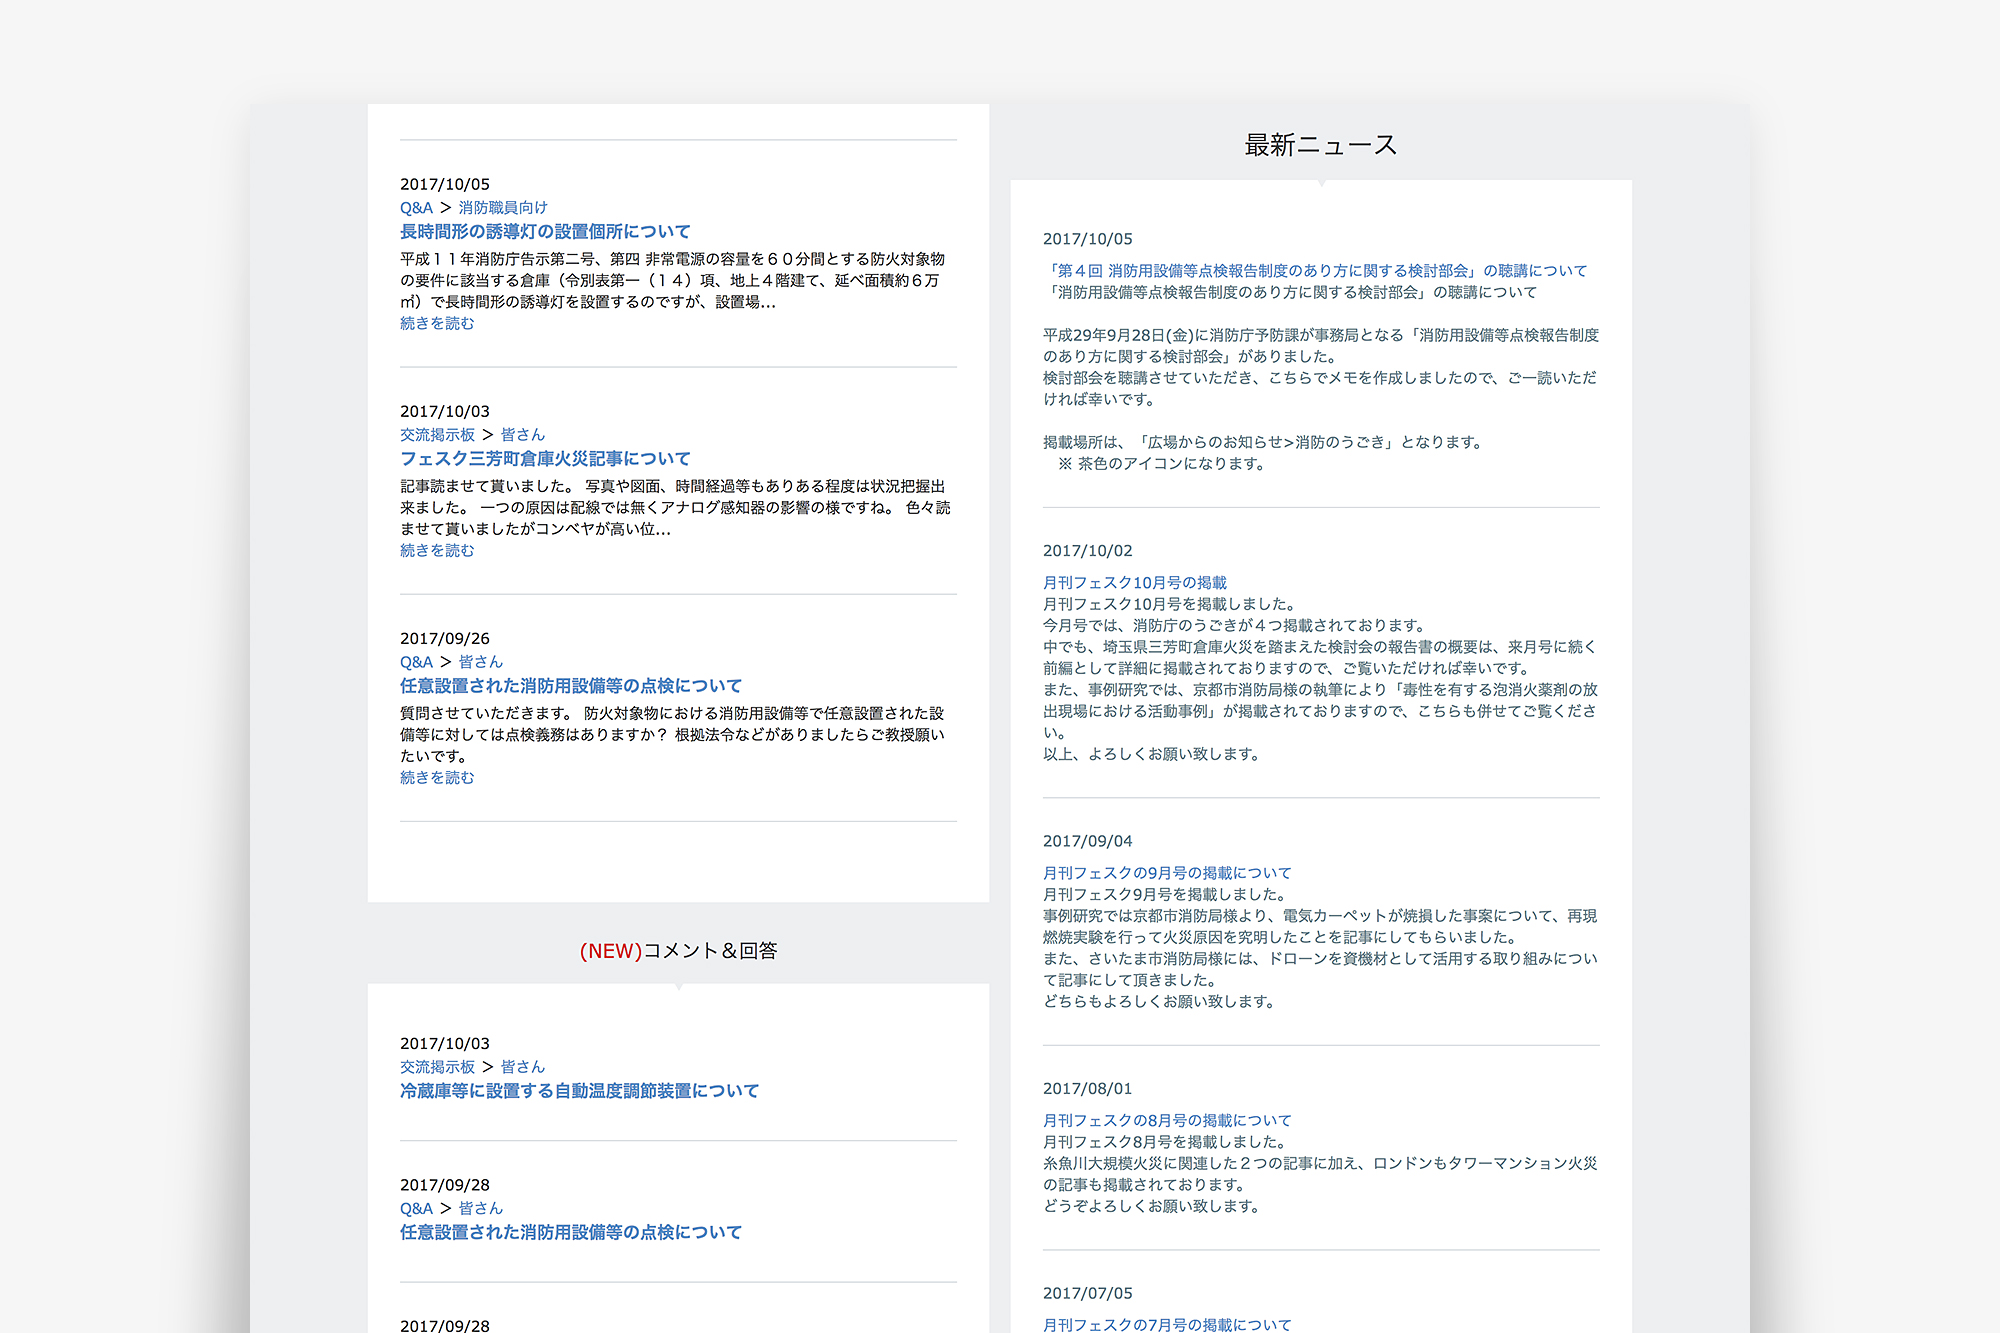Open news link 月刊フェスクの8月号の掲載について
Image resolution: width=2000 pixels, height=1333 pixels.
click(x=1167, y=1121)
